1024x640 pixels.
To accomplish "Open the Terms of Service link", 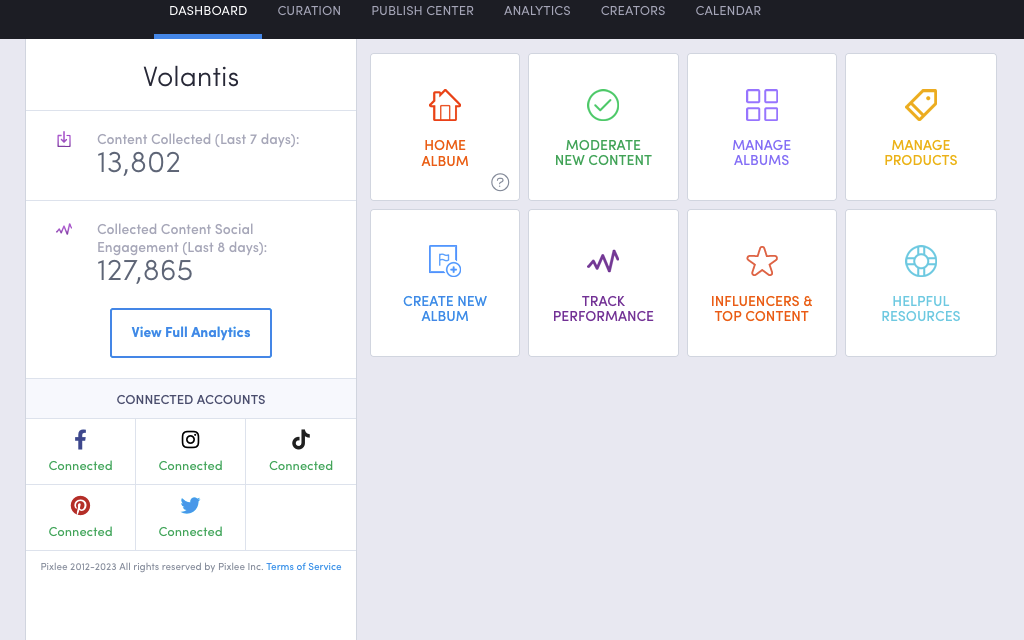I will (303, 566).
